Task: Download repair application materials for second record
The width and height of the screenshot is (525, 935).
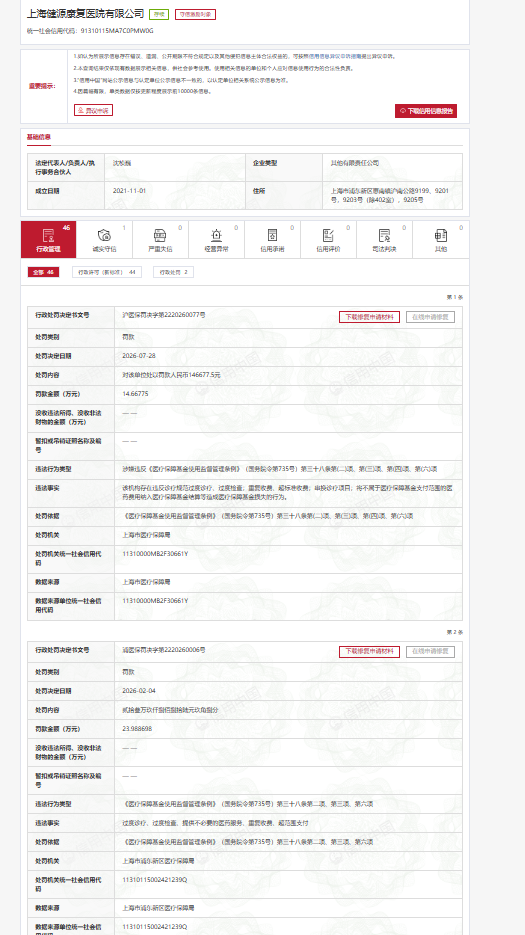Action: click(369, 652)
